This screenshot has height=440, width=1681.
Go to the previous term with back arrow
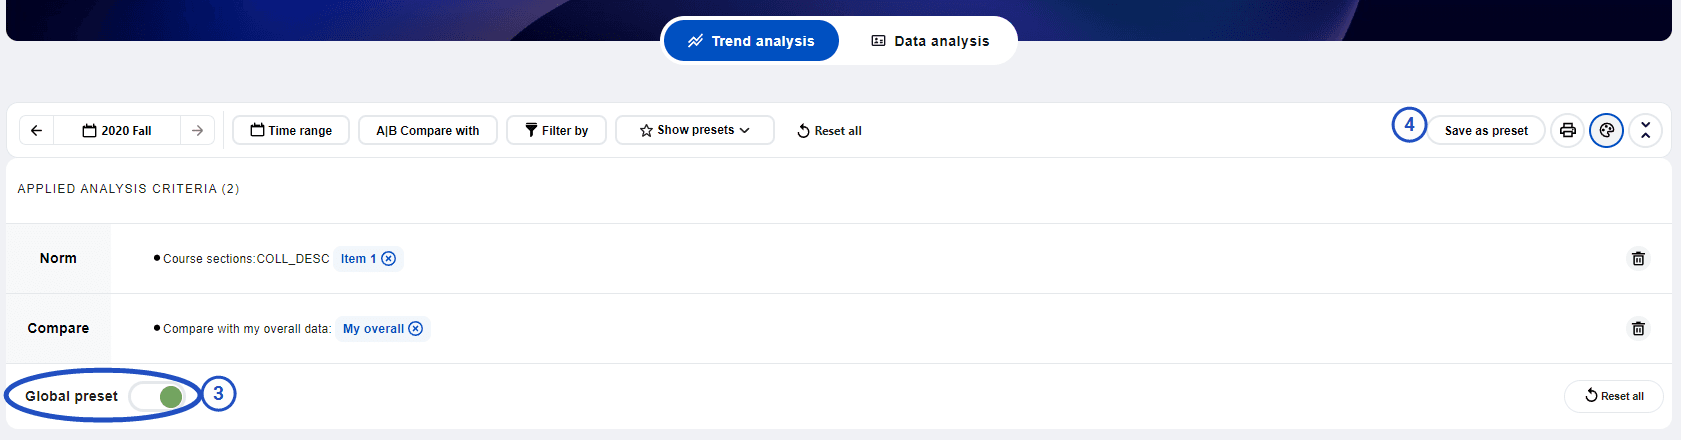tap(36, 130)
